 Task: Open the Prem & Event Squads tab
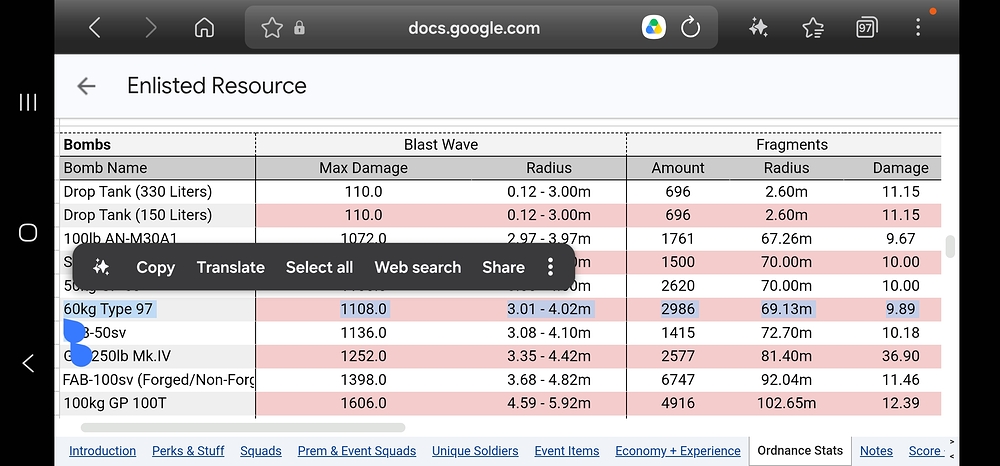tap(357, 451)
